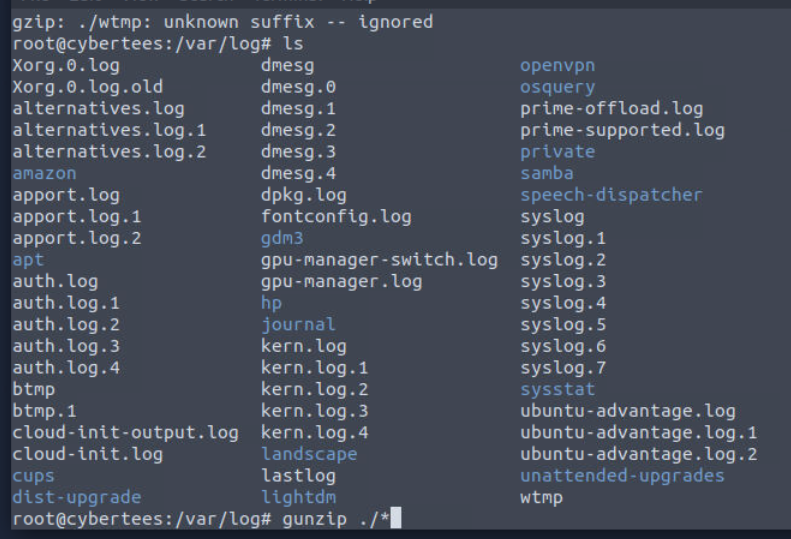Click the terminal cursor after gunzip command

pyautogui.click(x=396, y=518)
